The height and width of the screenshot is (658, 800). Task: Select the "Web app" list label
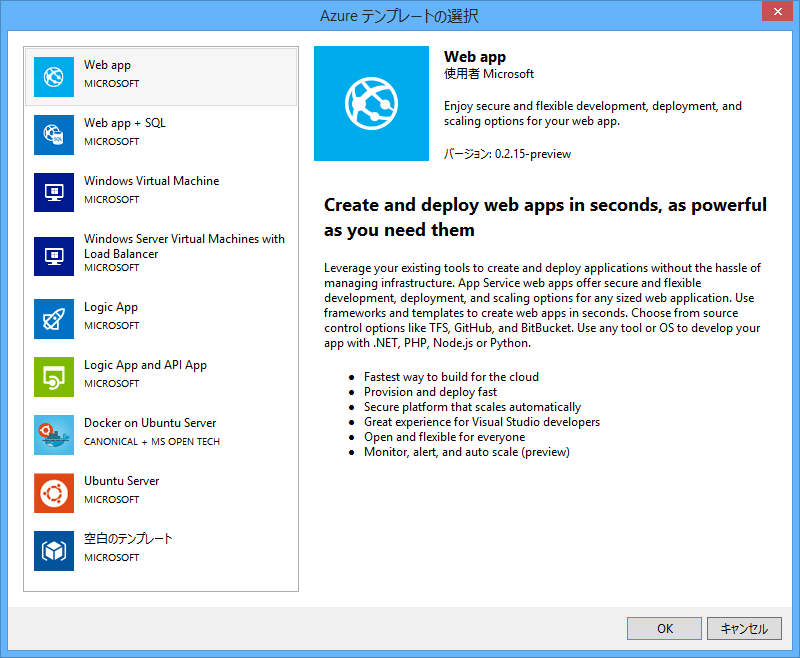point(108,65)
